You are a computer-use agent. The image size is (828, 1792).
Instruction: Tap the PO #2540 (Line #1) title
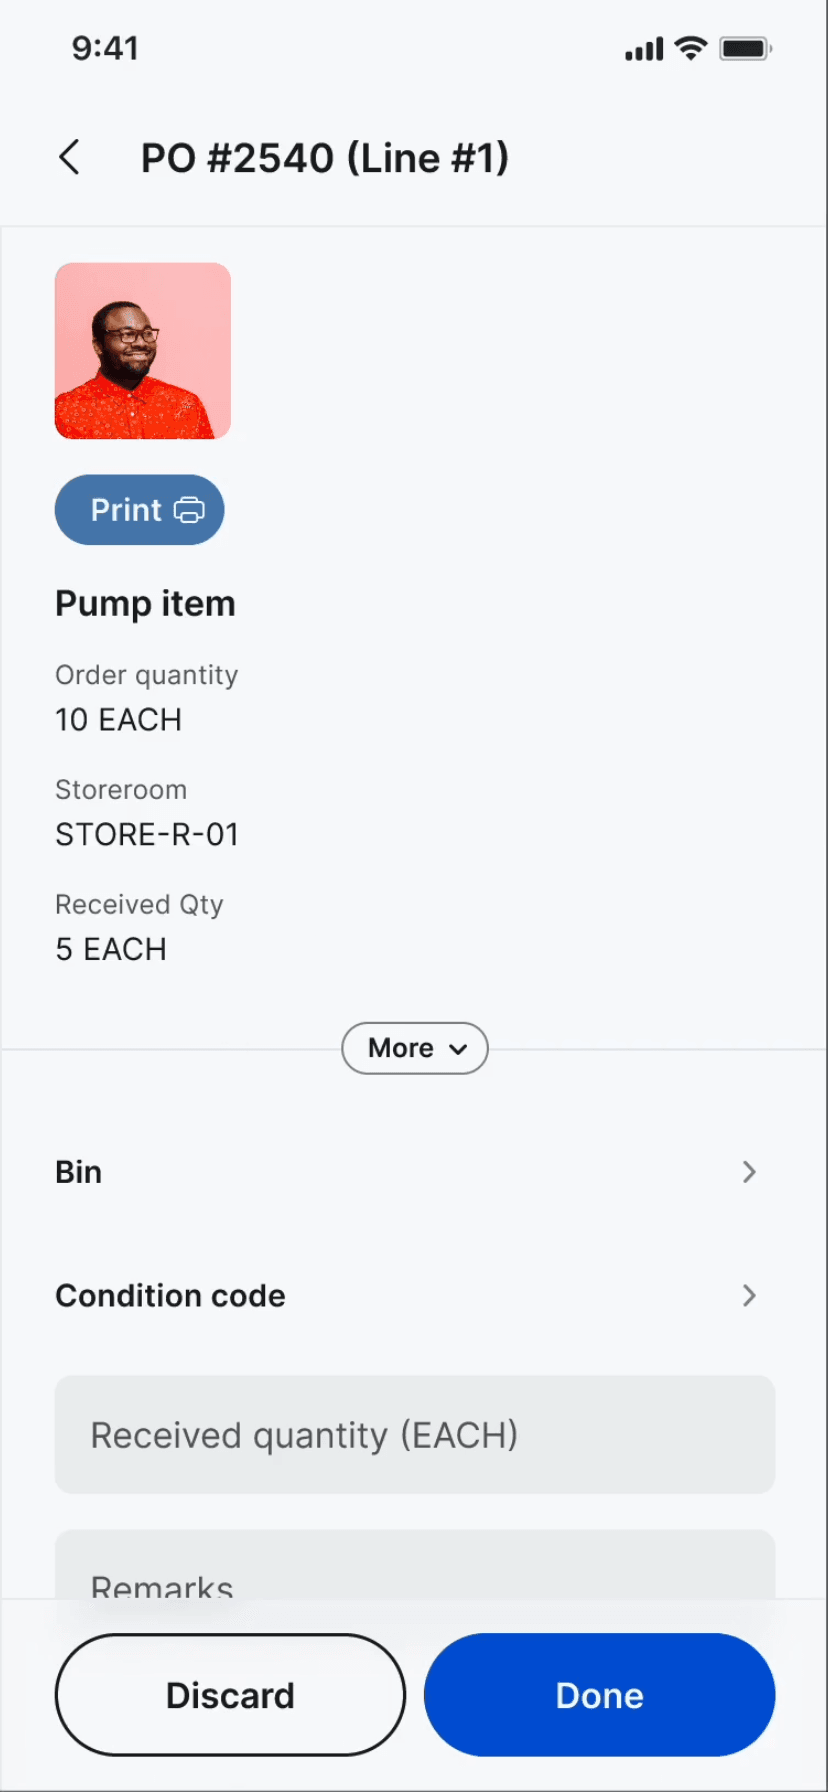tap(325, 158)
